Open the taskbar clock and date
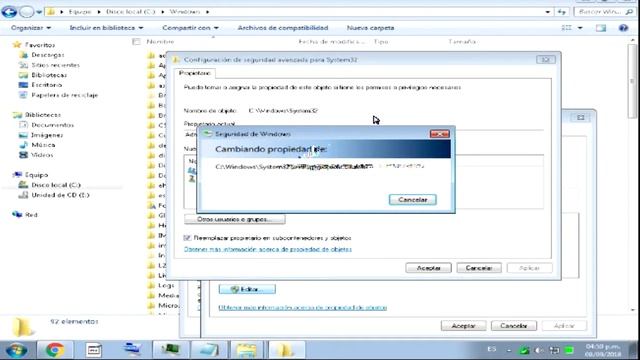 [x=603, y=350]
